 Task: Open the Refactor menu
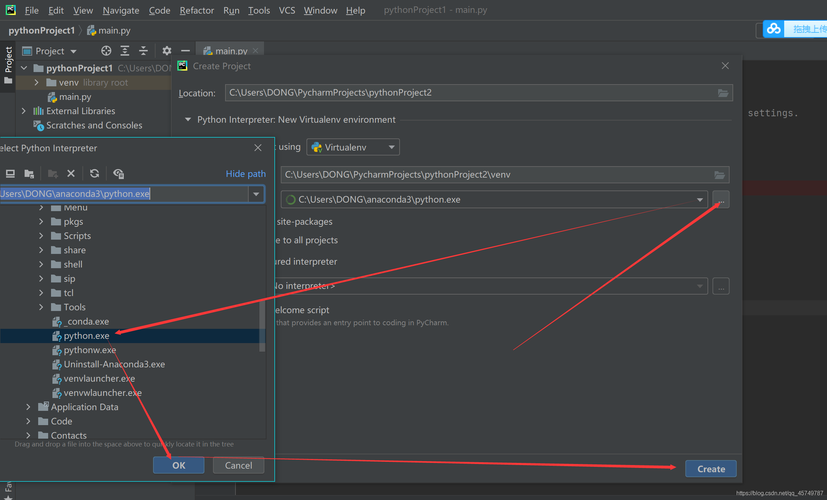point(197,11)
